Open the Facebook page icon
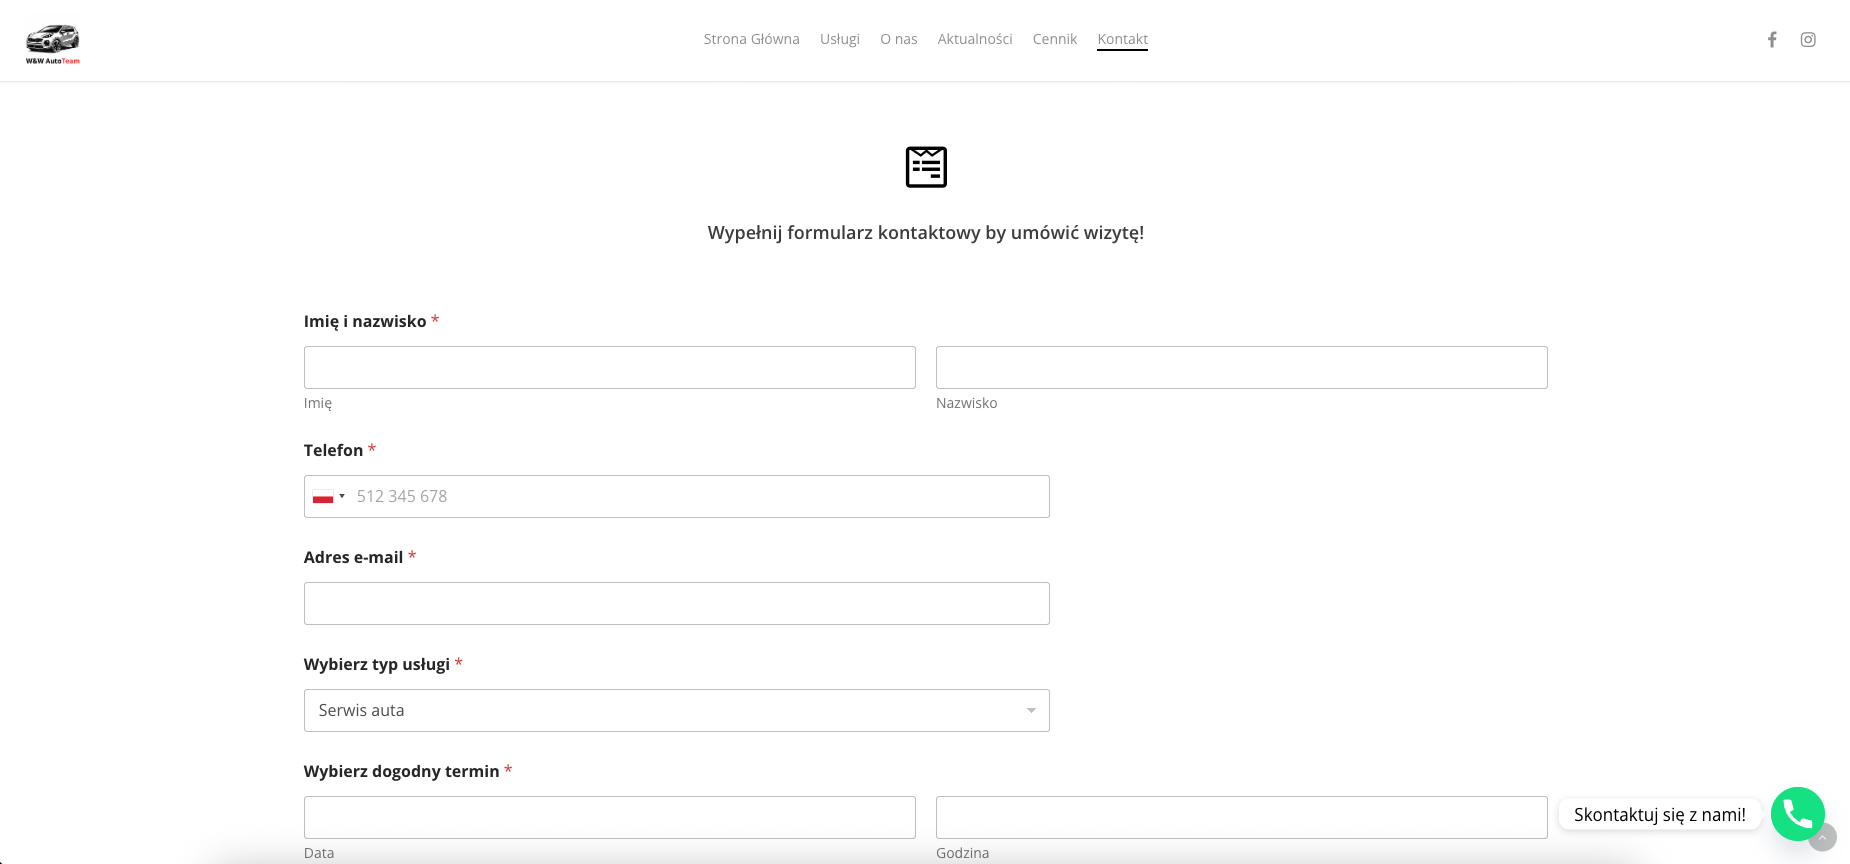1850x864 pixels. (x=1772, y=40)
